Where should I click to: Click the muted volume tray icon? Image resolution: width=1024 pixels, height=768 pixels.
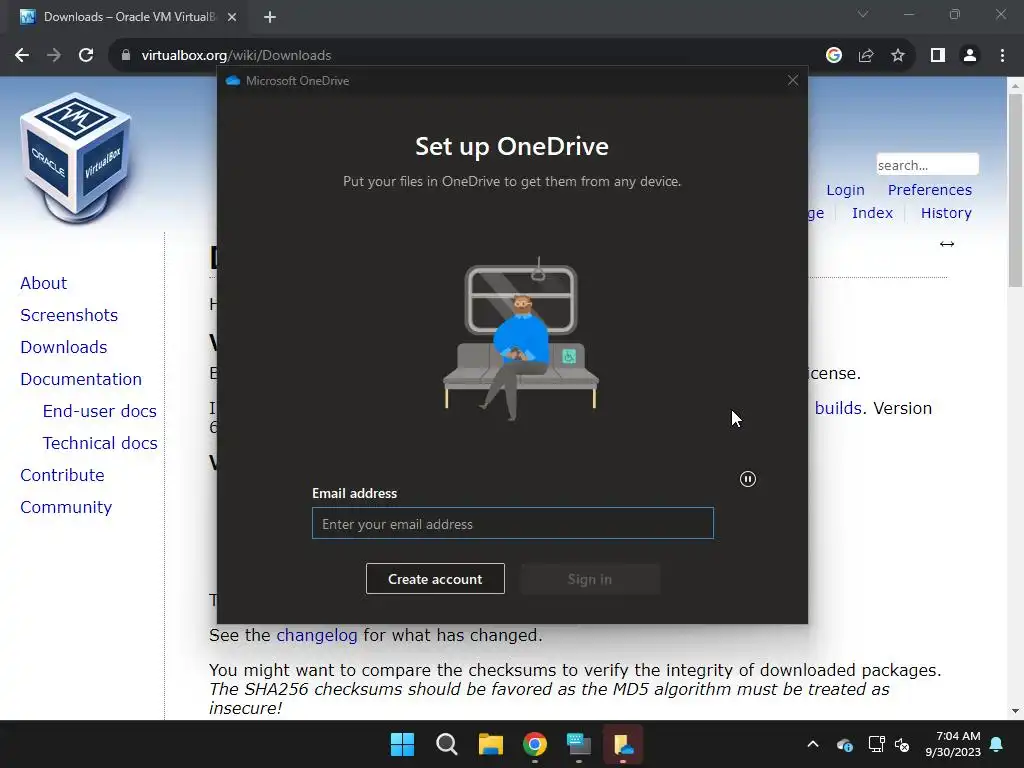(x=902, y=744)
